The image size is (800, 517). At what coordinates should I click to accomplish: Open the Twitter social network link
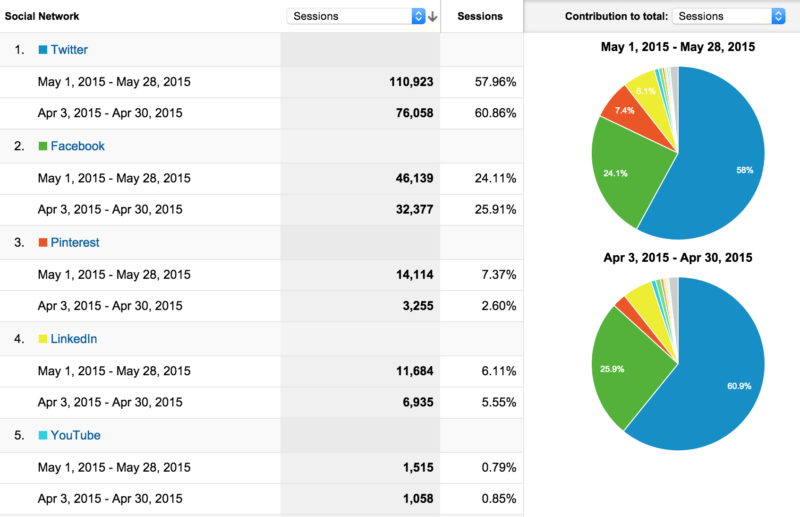69,50
